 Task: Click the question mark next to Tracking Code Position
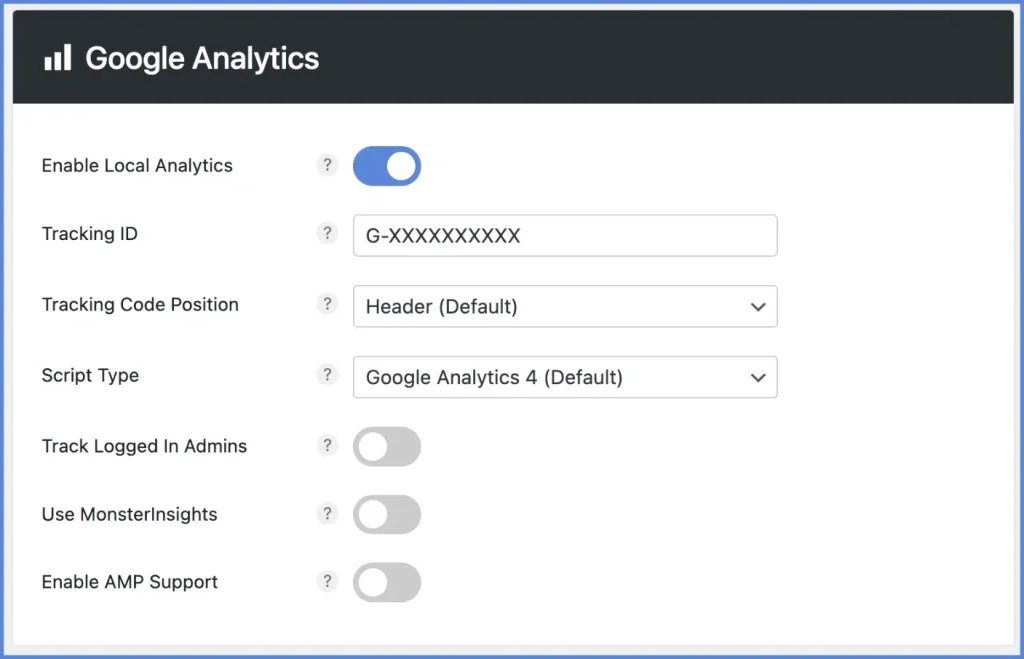tap(328, 304)
